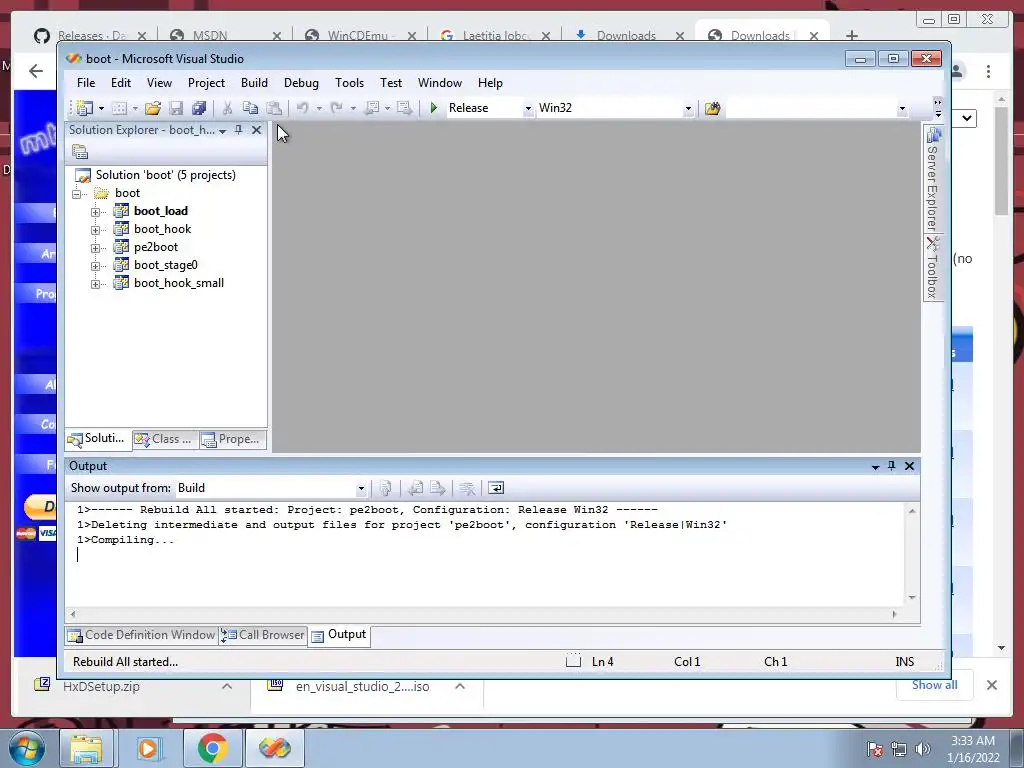Expand the boot_hook_small project node
This screenshot has width=1024, height=768.
pos(95,284)
